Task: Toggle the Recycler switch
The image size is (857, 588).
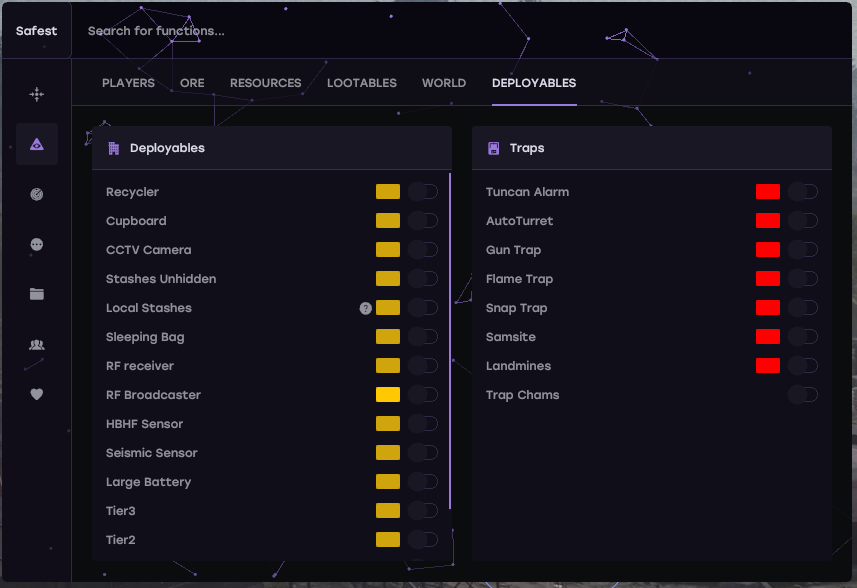Action: [x=423, y=192]
